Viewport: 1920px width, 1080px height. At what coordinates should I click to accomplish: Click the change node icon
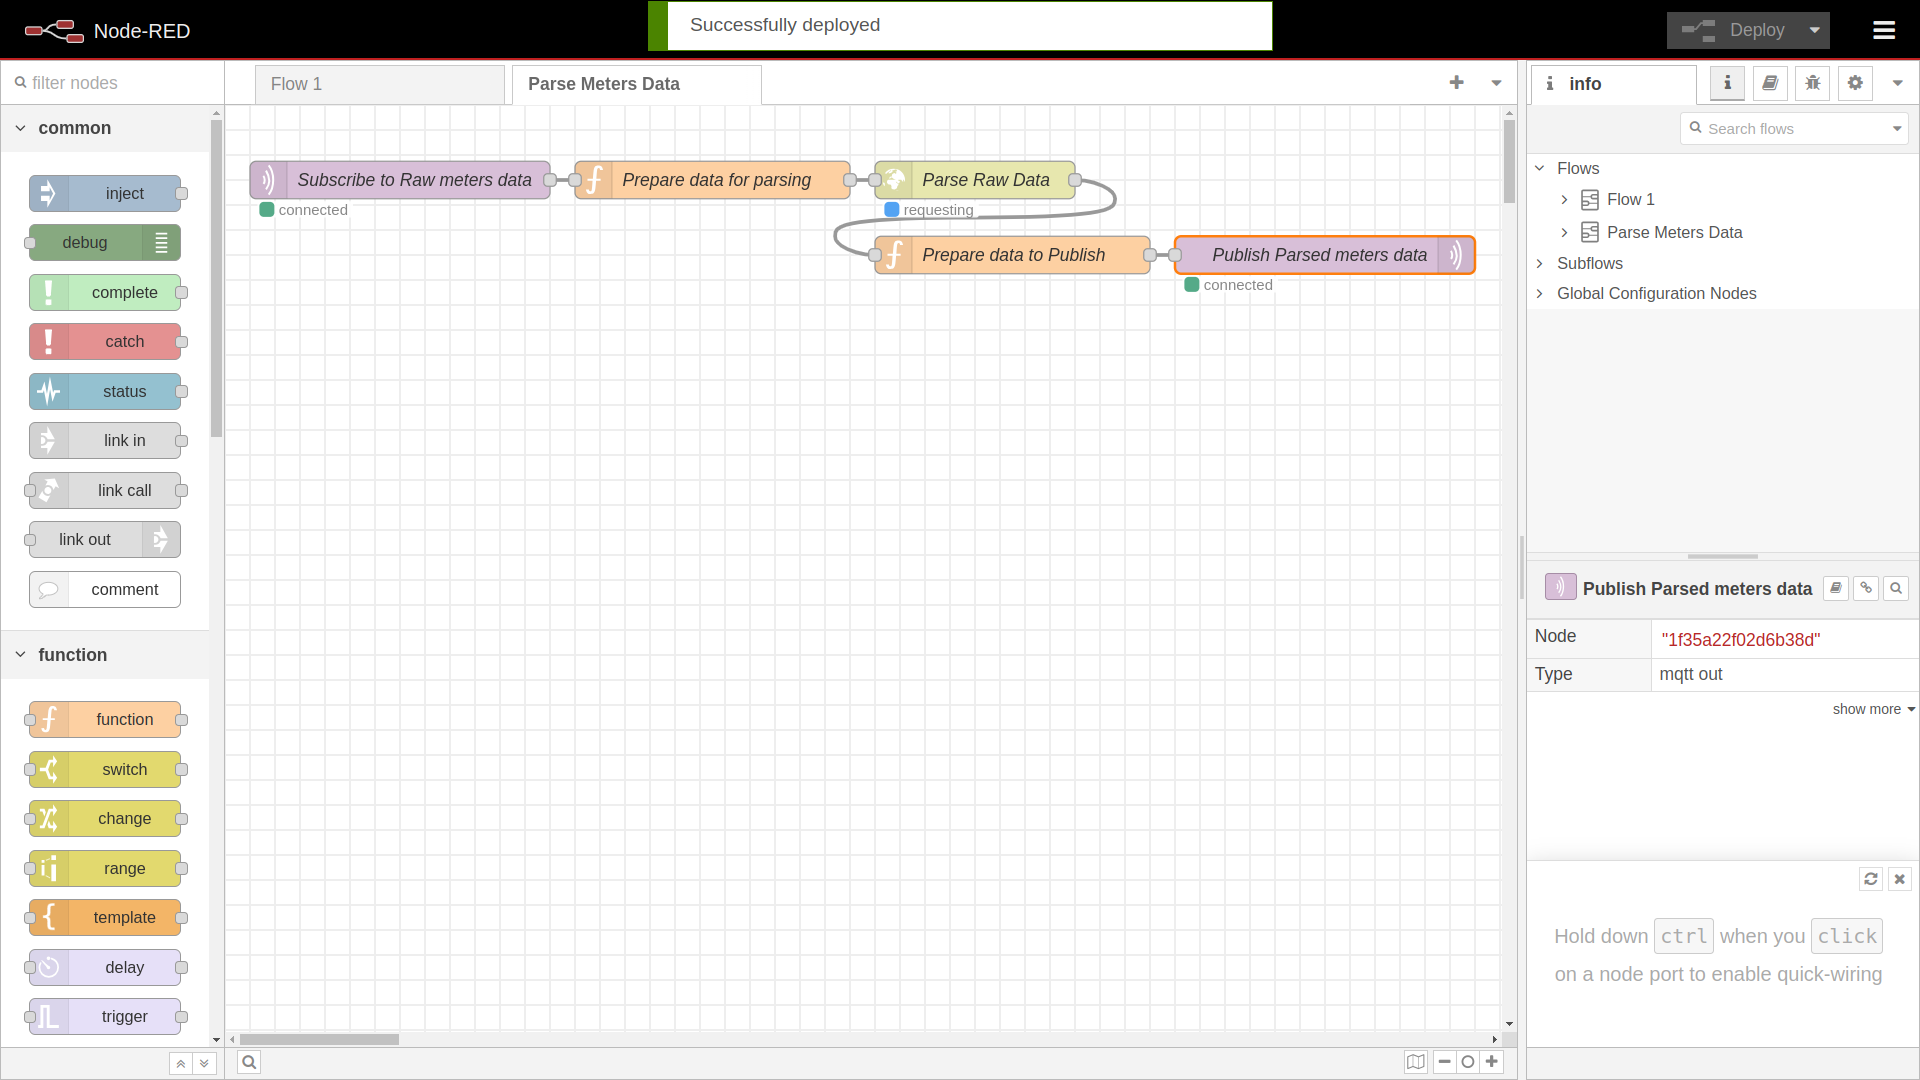click(49, 819)
